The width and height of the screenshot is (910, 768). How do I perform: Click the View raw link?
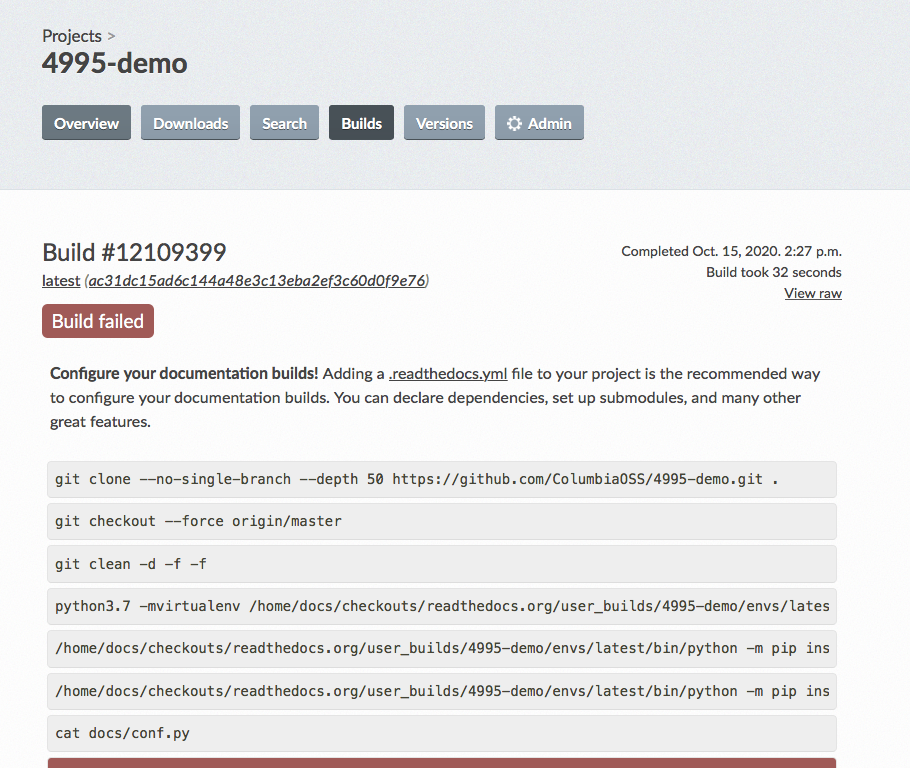click(813, 293)
